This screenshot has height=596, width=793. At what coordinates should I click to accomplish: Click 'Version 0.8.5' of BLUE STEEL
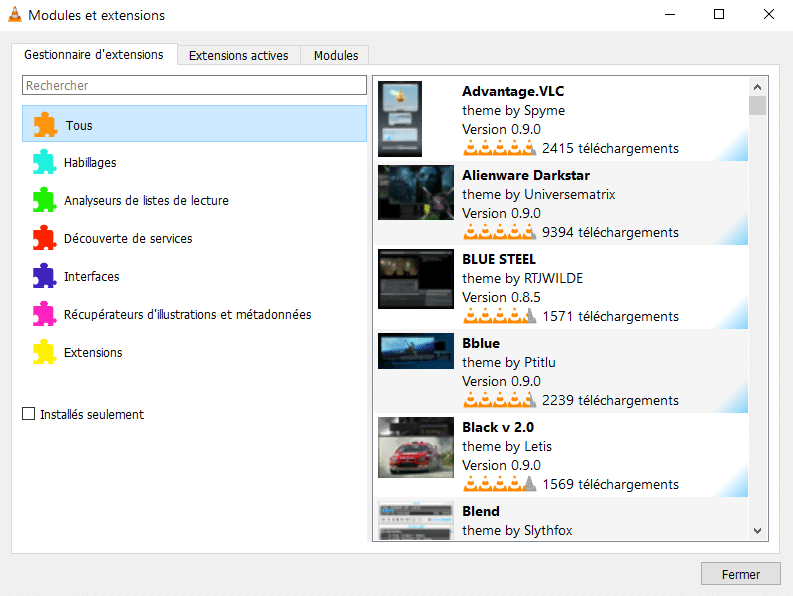click(501, 297)
